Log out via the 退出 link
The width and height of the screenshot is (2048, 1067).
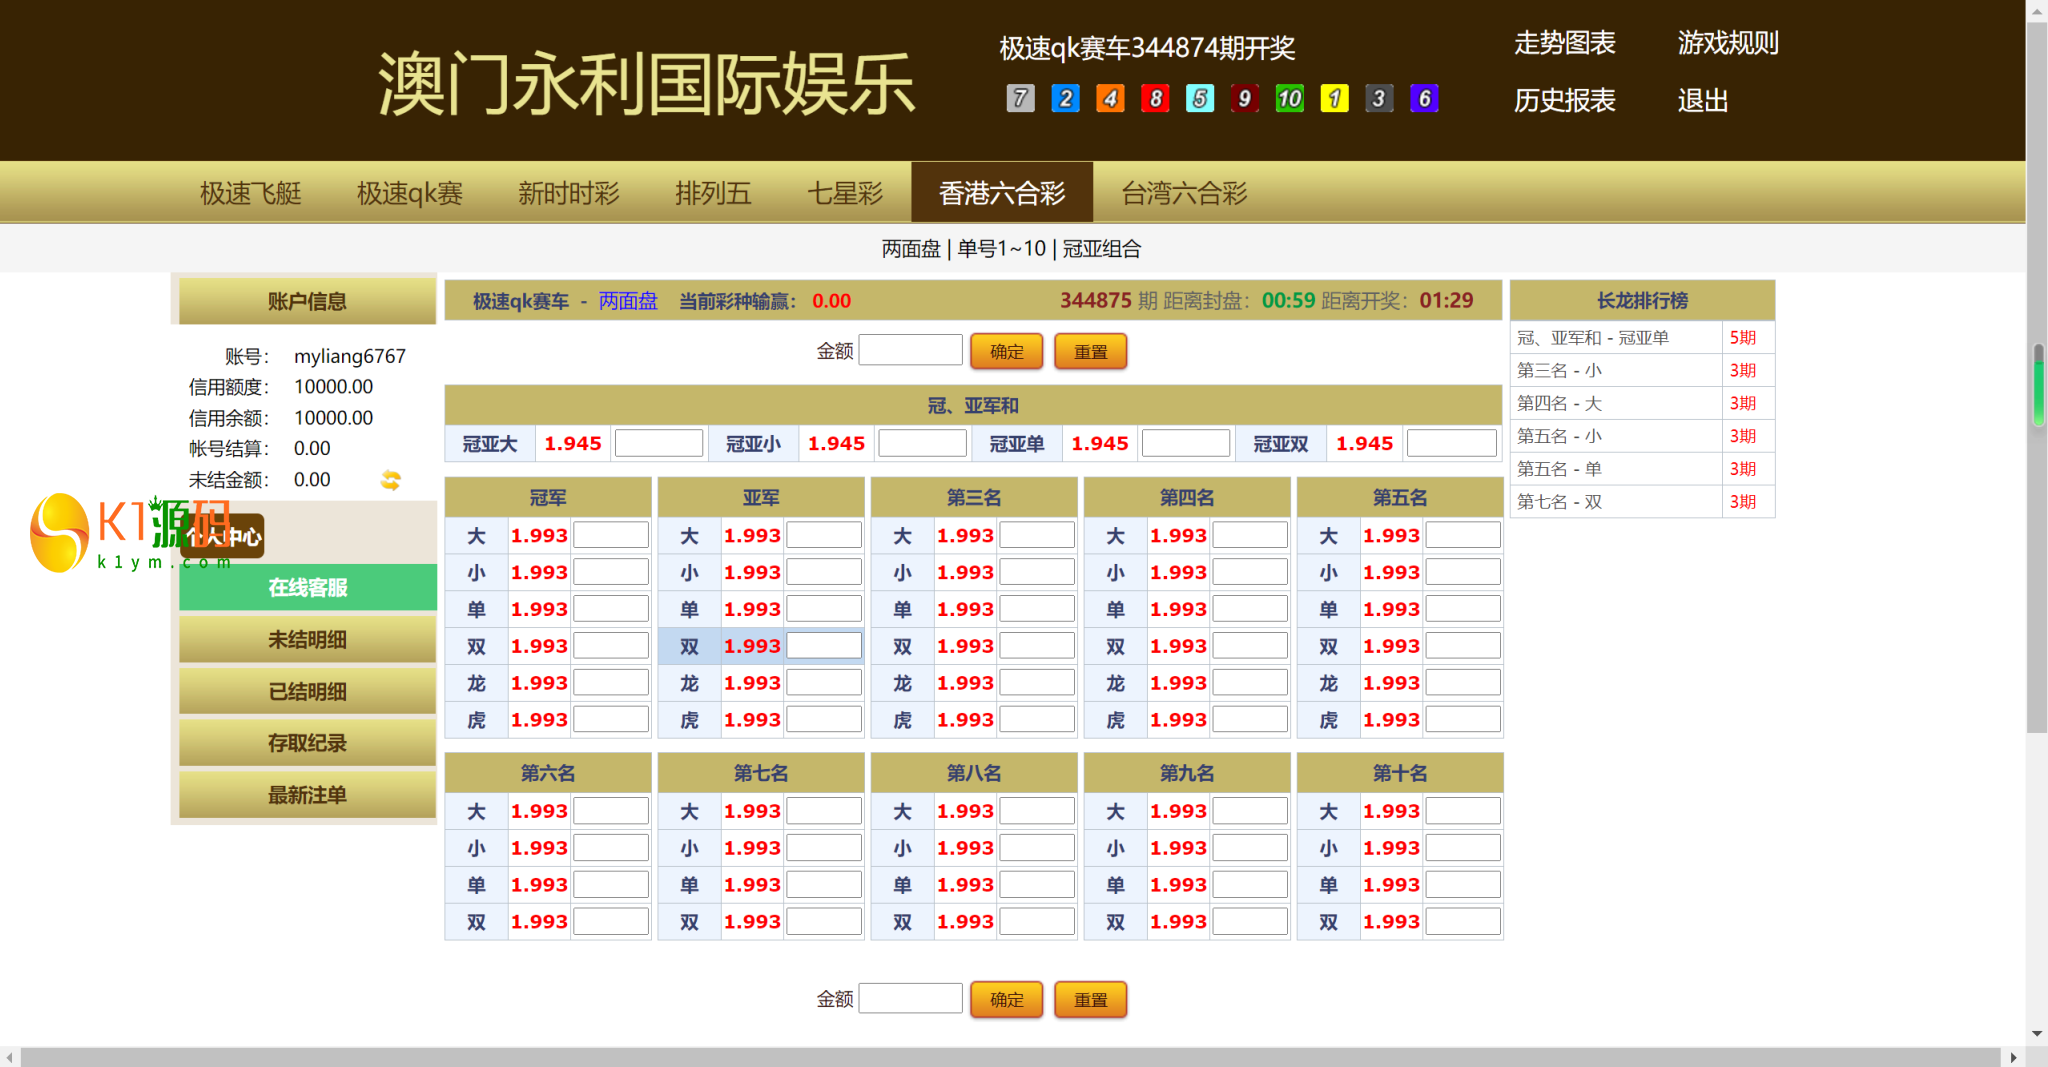(1703, 101)
